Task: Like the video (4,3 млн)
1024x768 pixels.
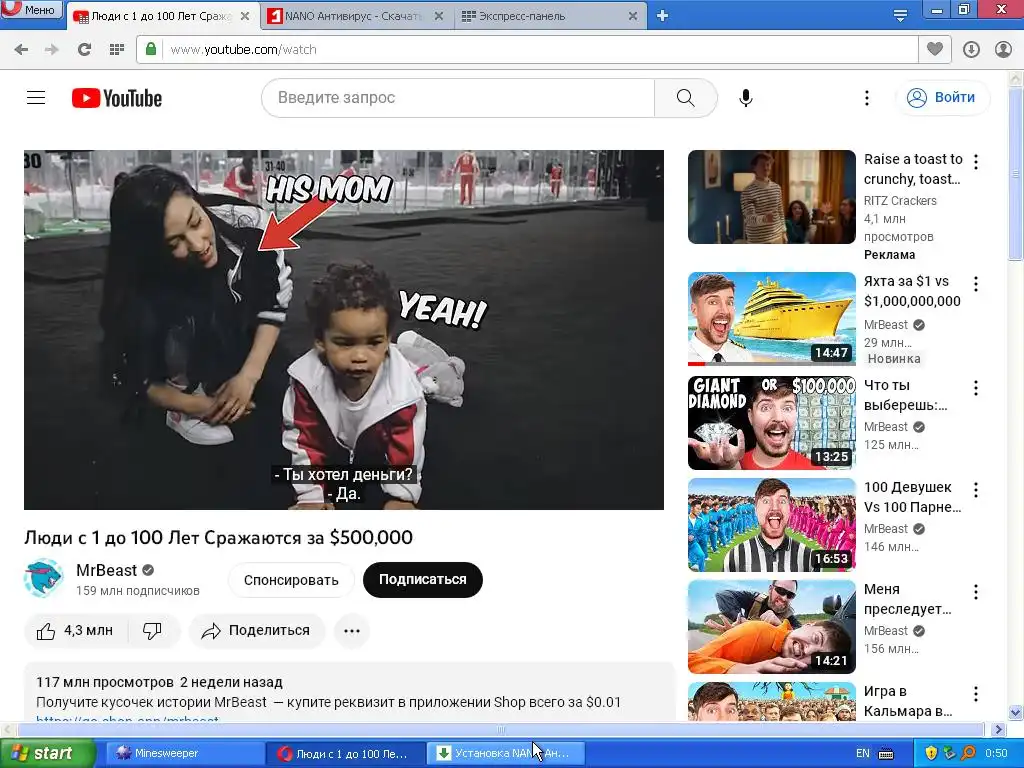Action: click(75, 631)
